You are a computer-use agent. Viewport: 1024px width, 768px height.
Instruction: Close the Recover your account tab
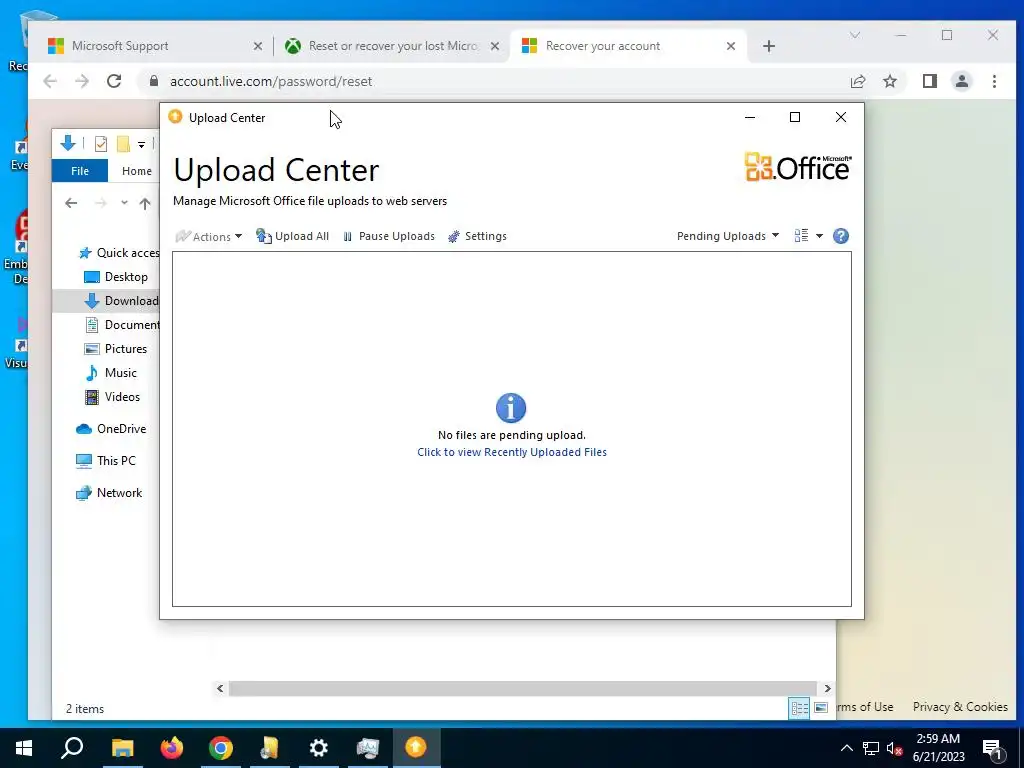[731, 46]
